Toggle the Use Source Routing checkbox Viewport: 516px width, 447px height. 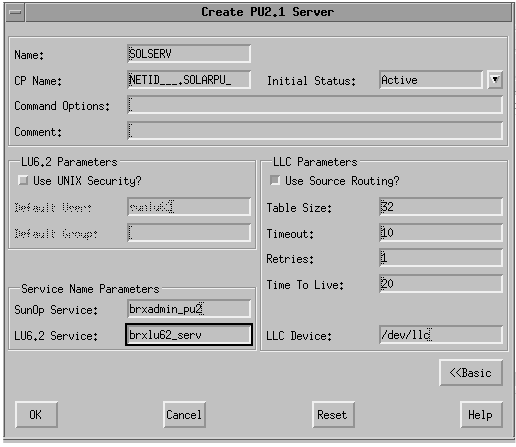275,180
